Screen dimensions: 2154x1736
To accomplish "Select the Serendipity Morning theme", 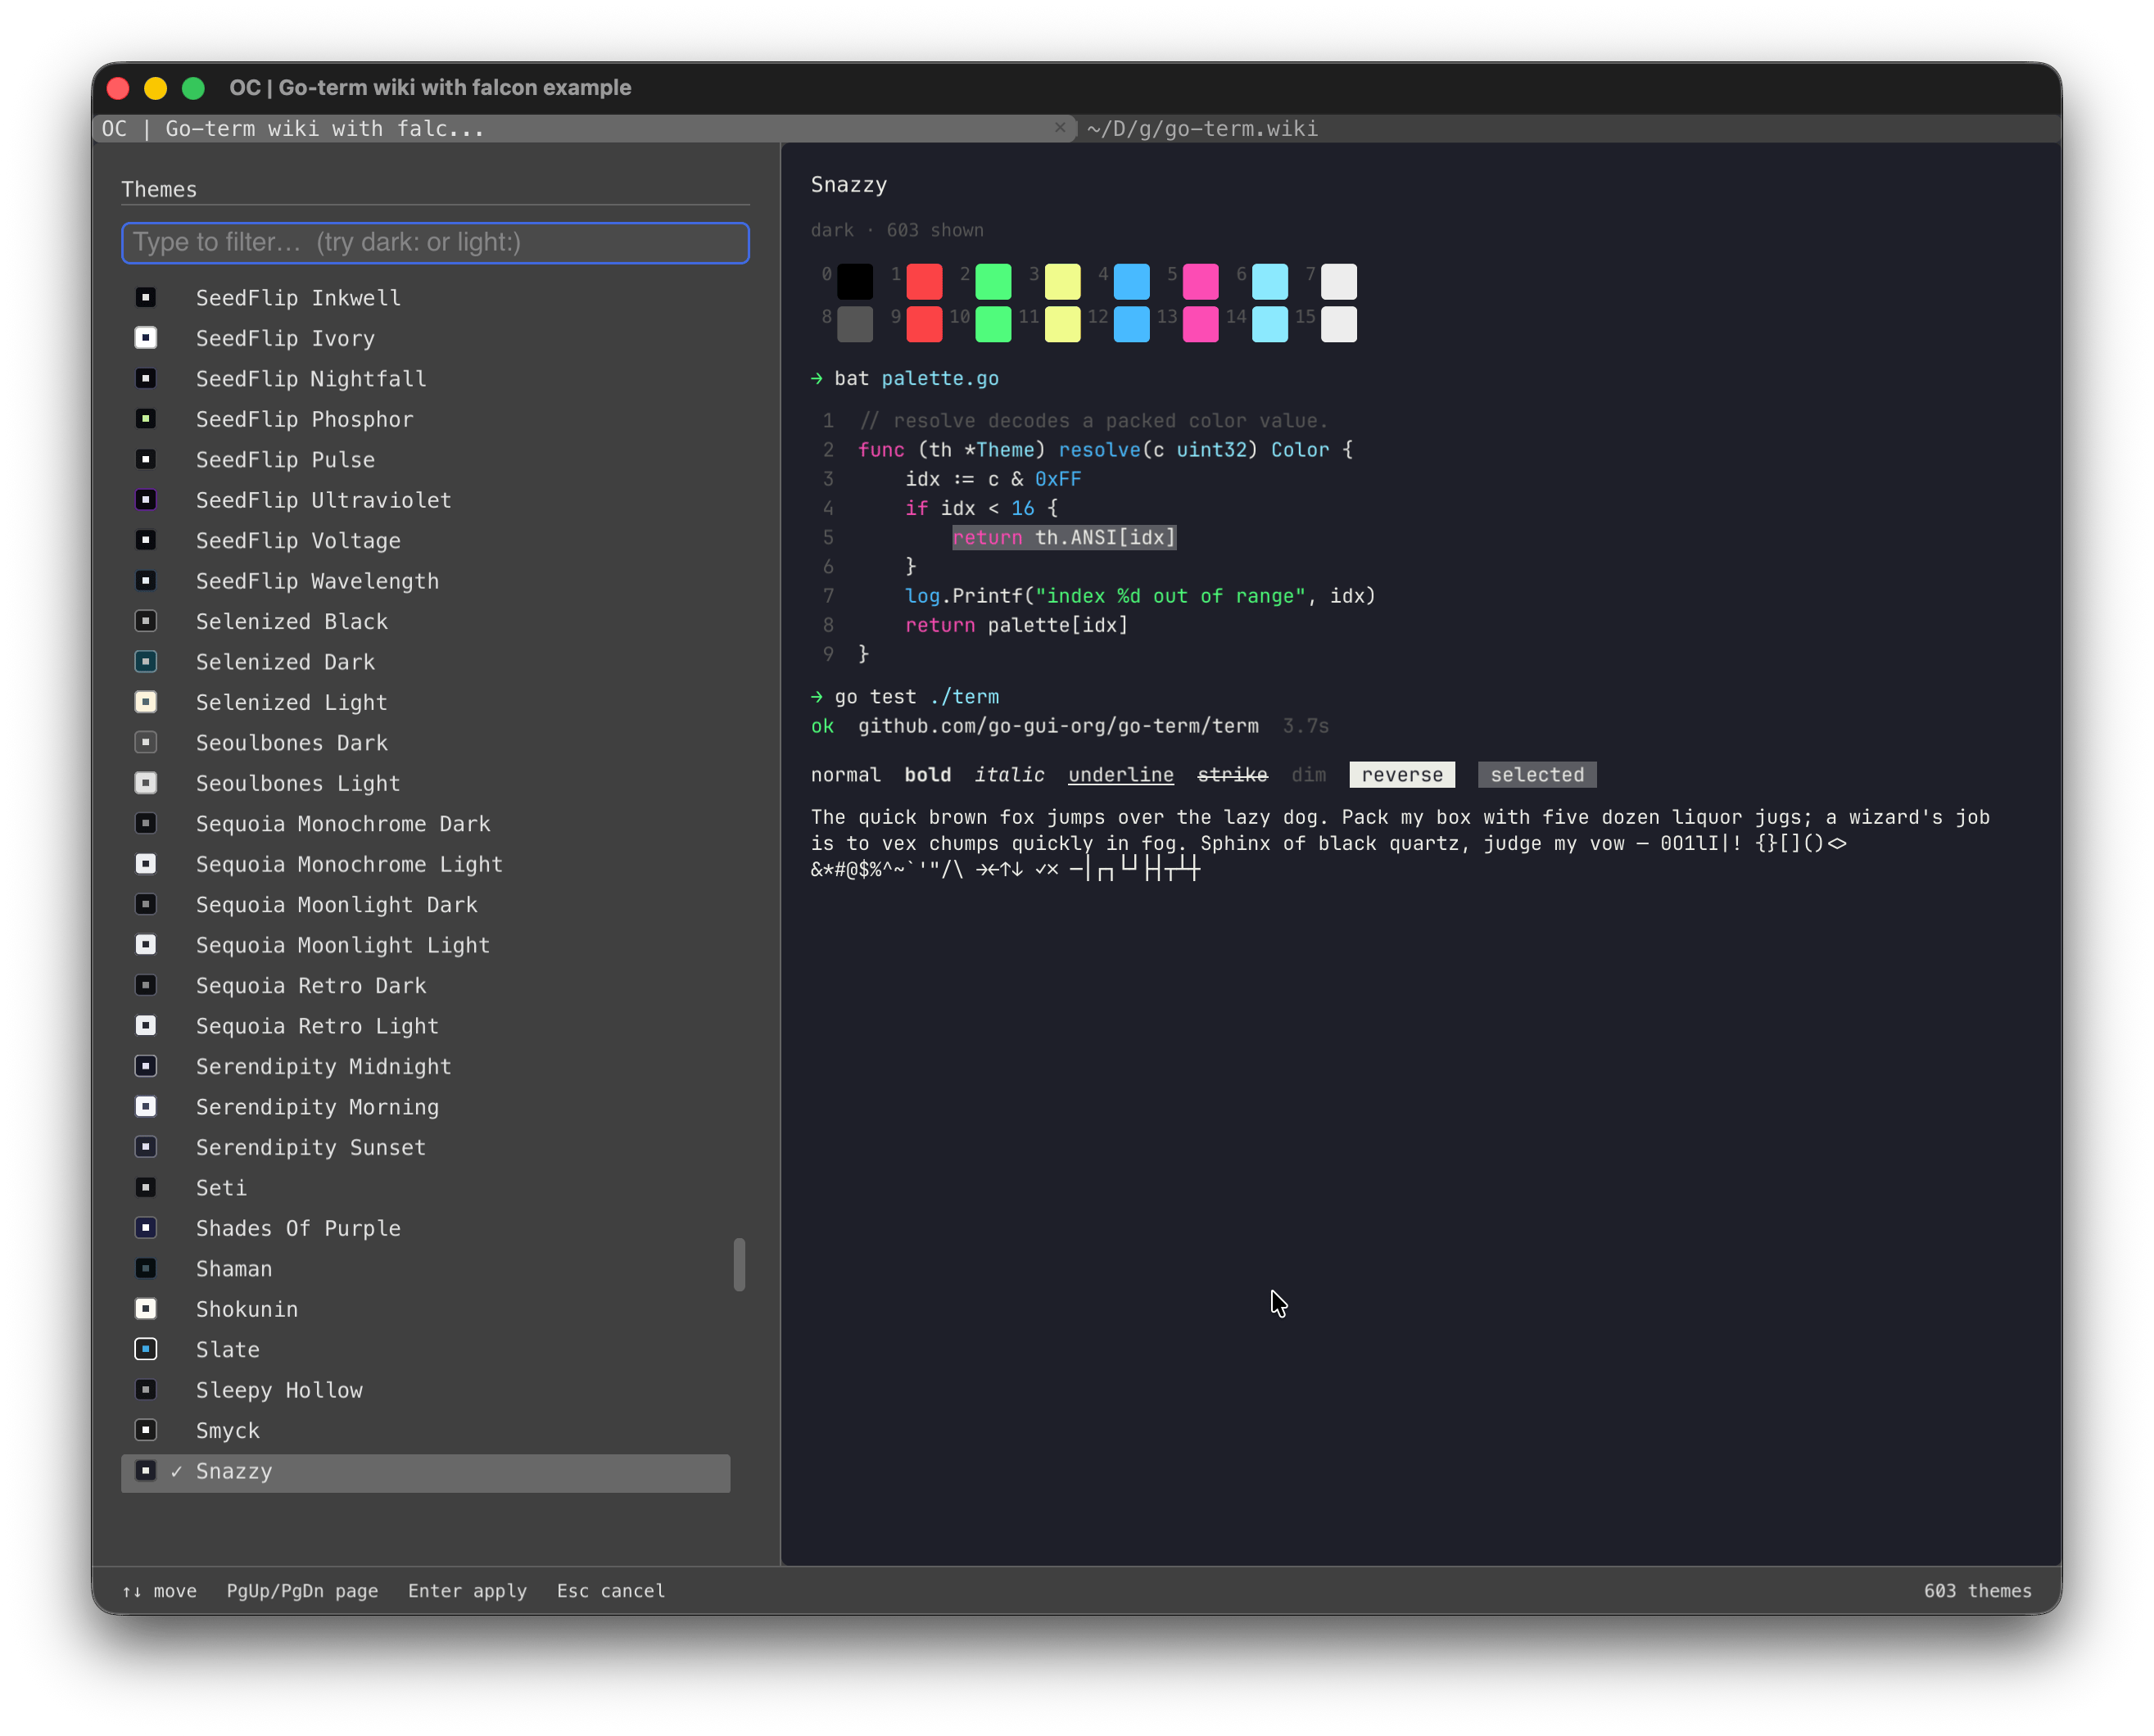I will tap(425, 1107).
